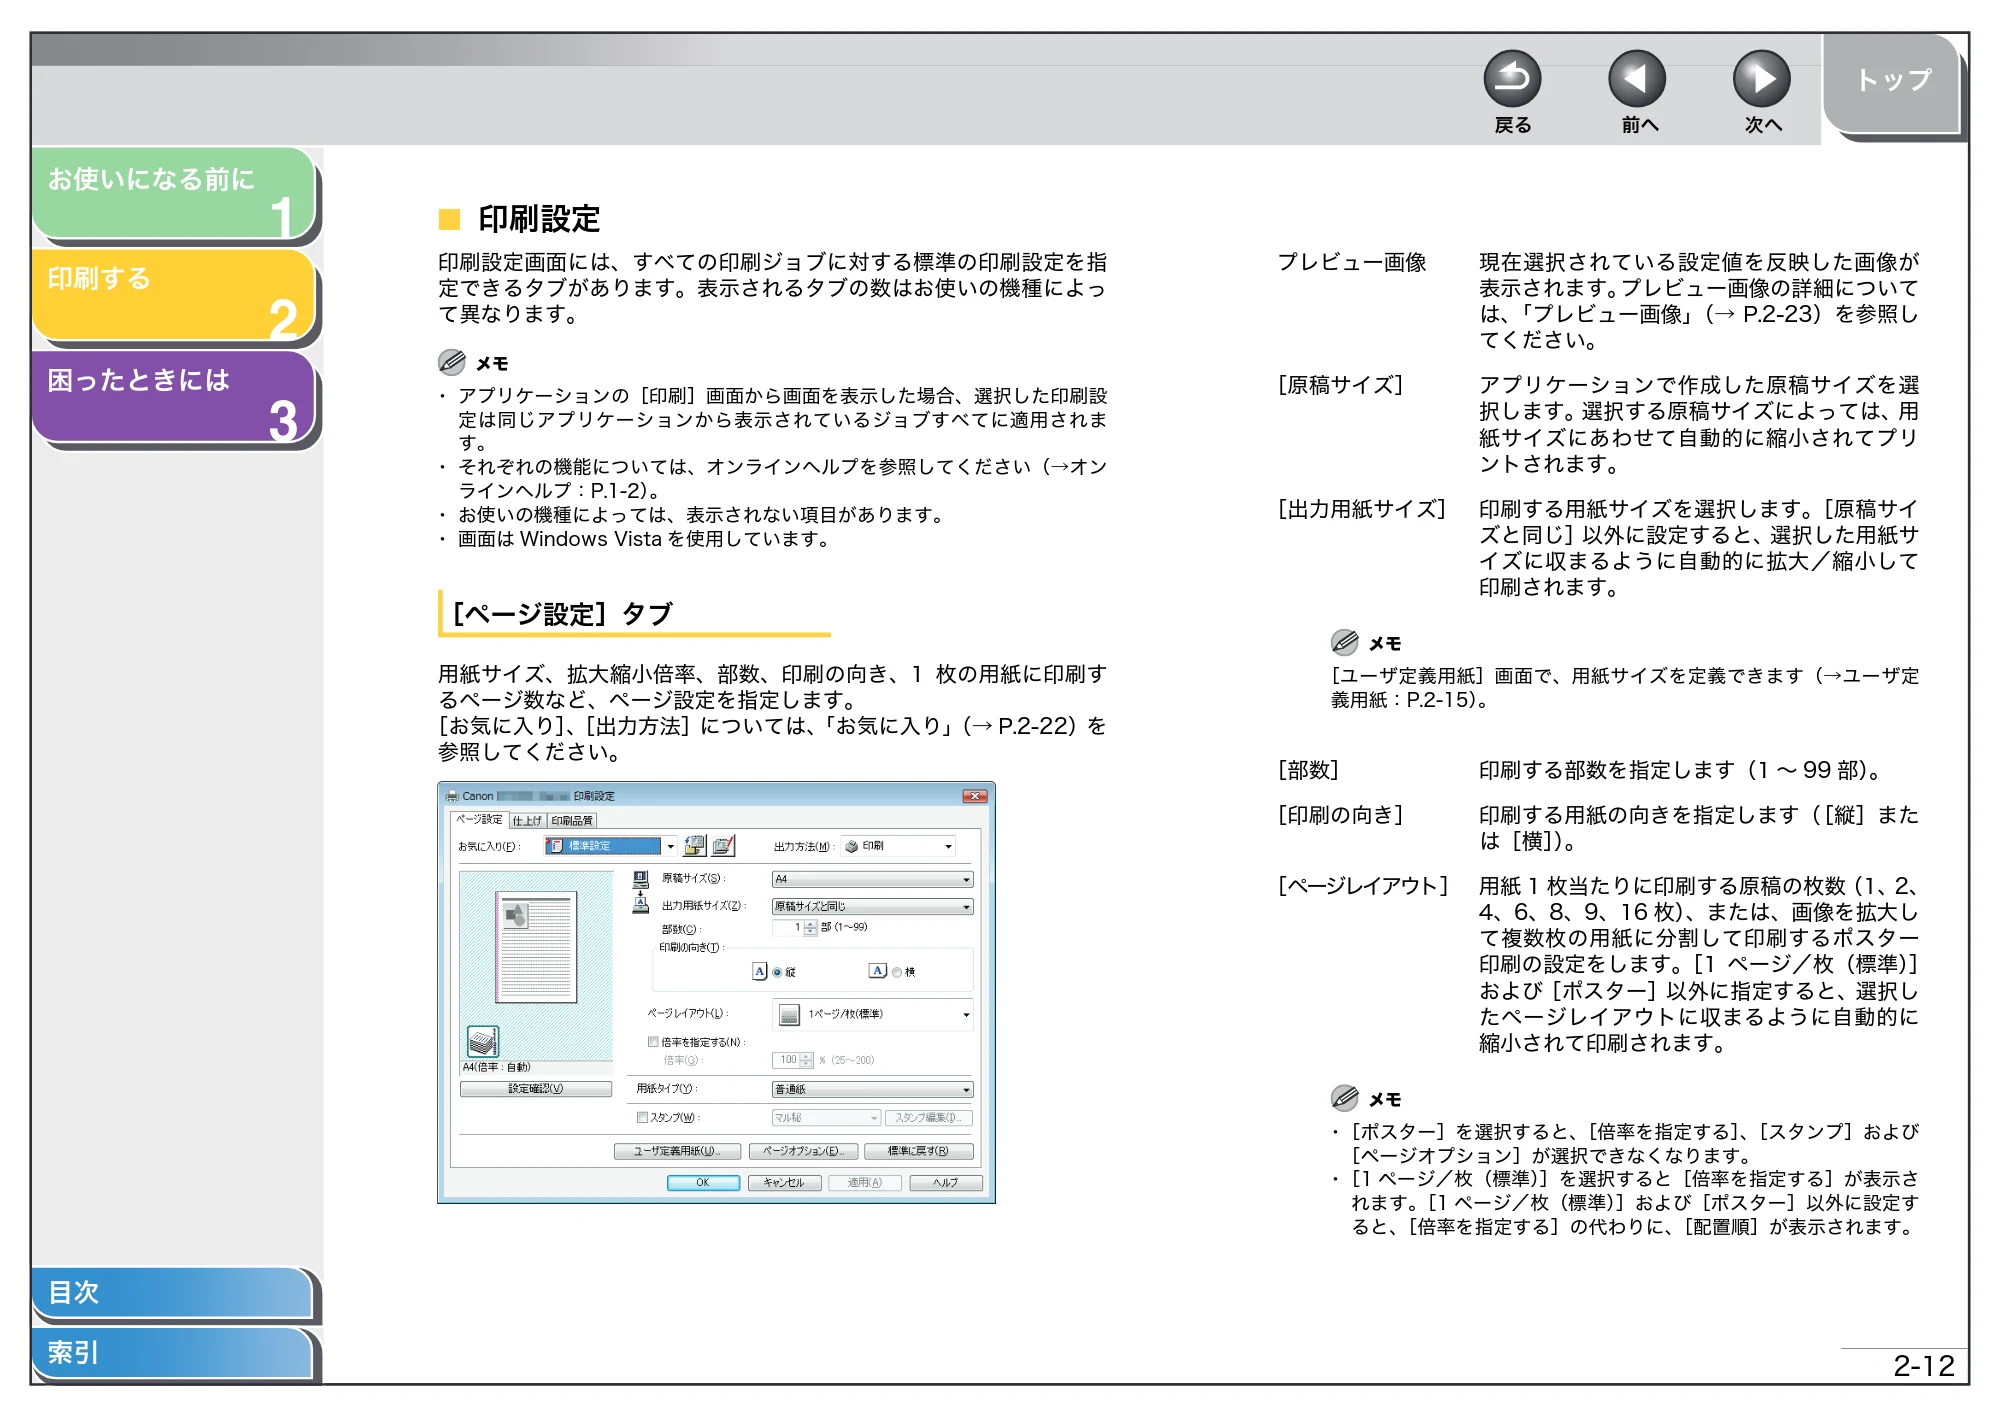Image resolution: width=2000 pixels, height=1414 pixels.
Task: Switch to the ページ設定 tab in dialog
Action: [x=479, y=819]
